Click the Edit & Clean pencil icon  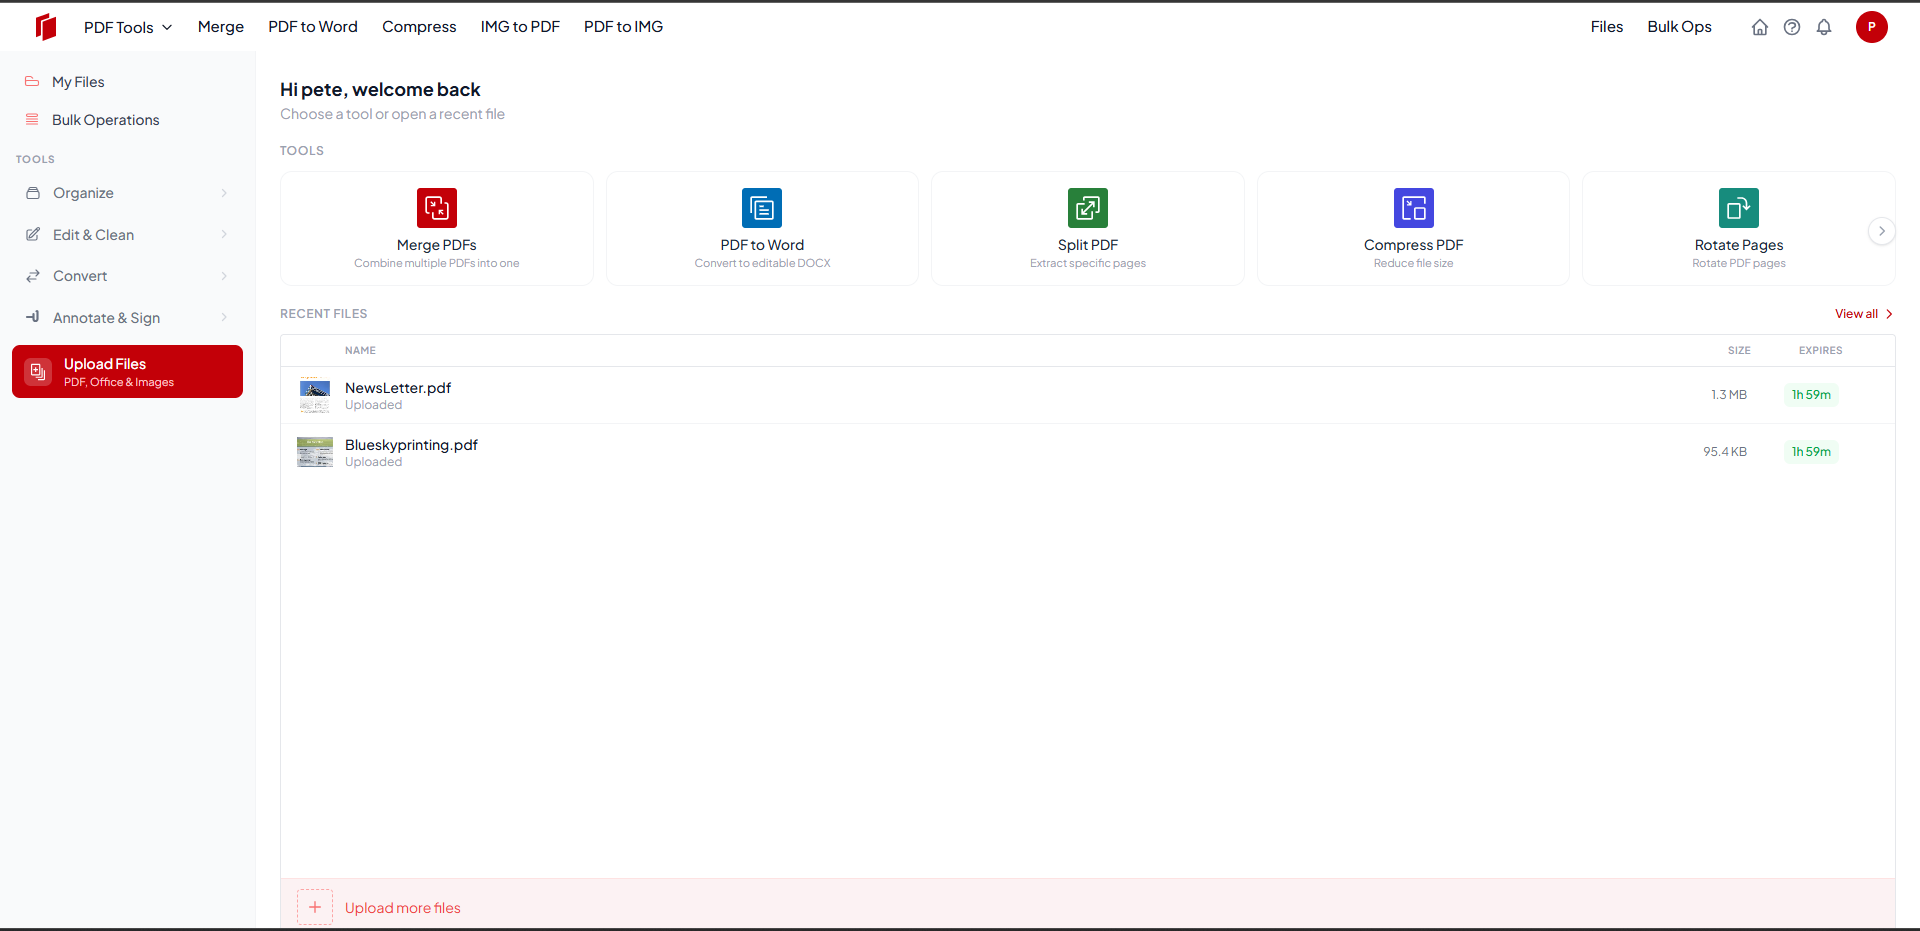(33, 234)
